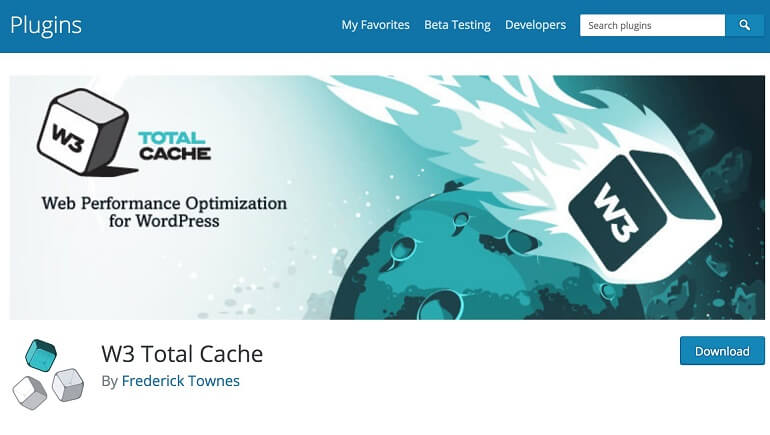
Task: Go to Beta Testing section
Action: (x=457, y=25)
